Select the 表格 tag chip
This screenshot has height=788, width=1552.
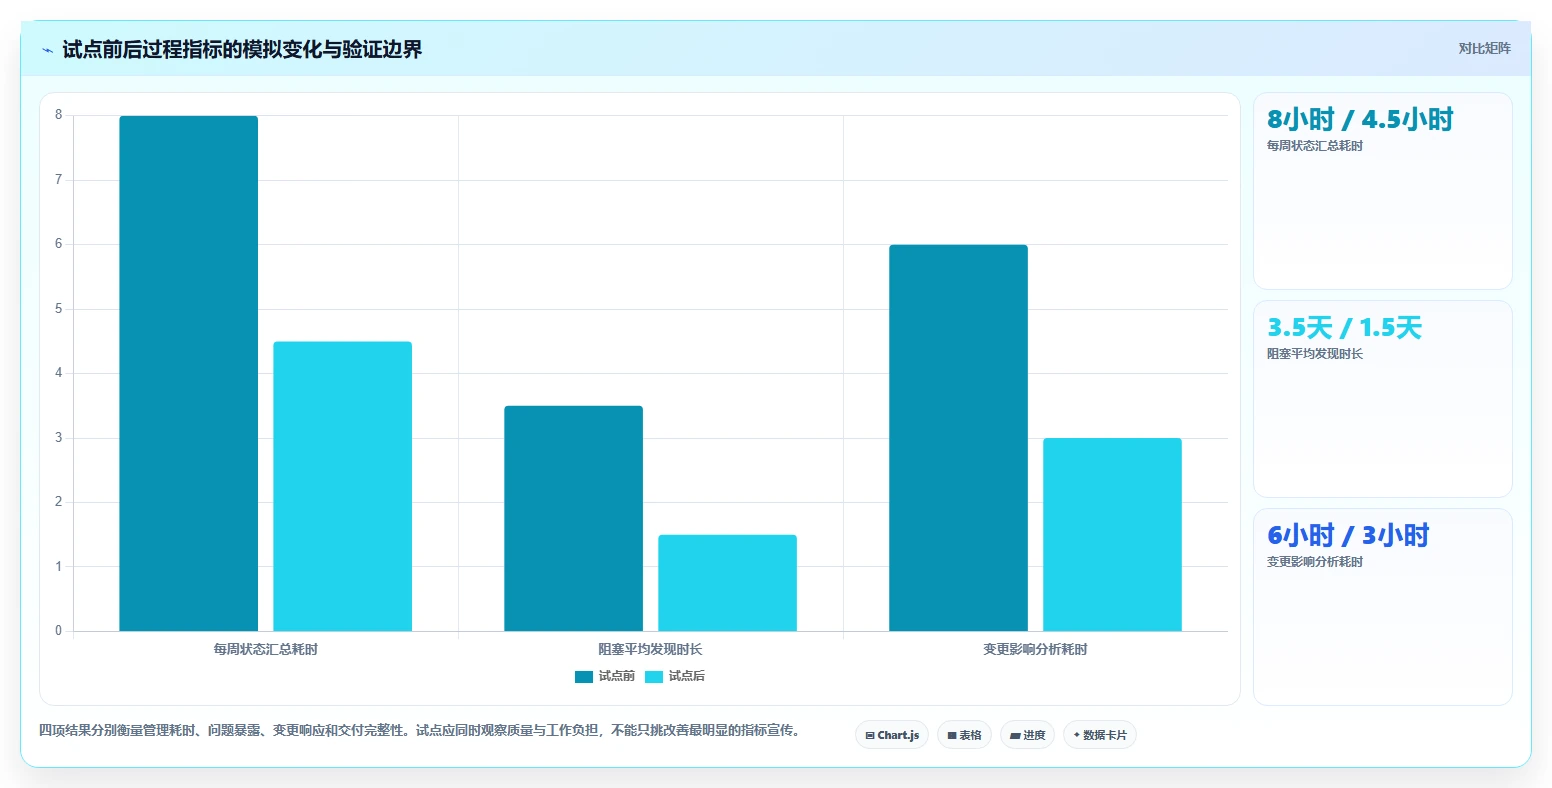click(x=965, y=735)
